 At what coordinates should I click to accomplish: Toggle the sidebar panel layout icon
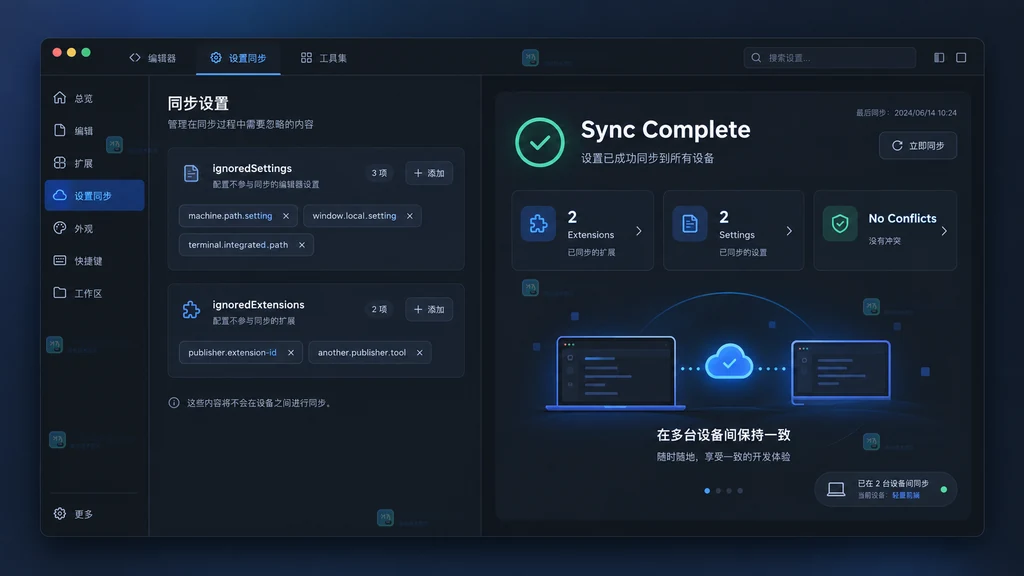pyautogui.click(x=939, y=57)
